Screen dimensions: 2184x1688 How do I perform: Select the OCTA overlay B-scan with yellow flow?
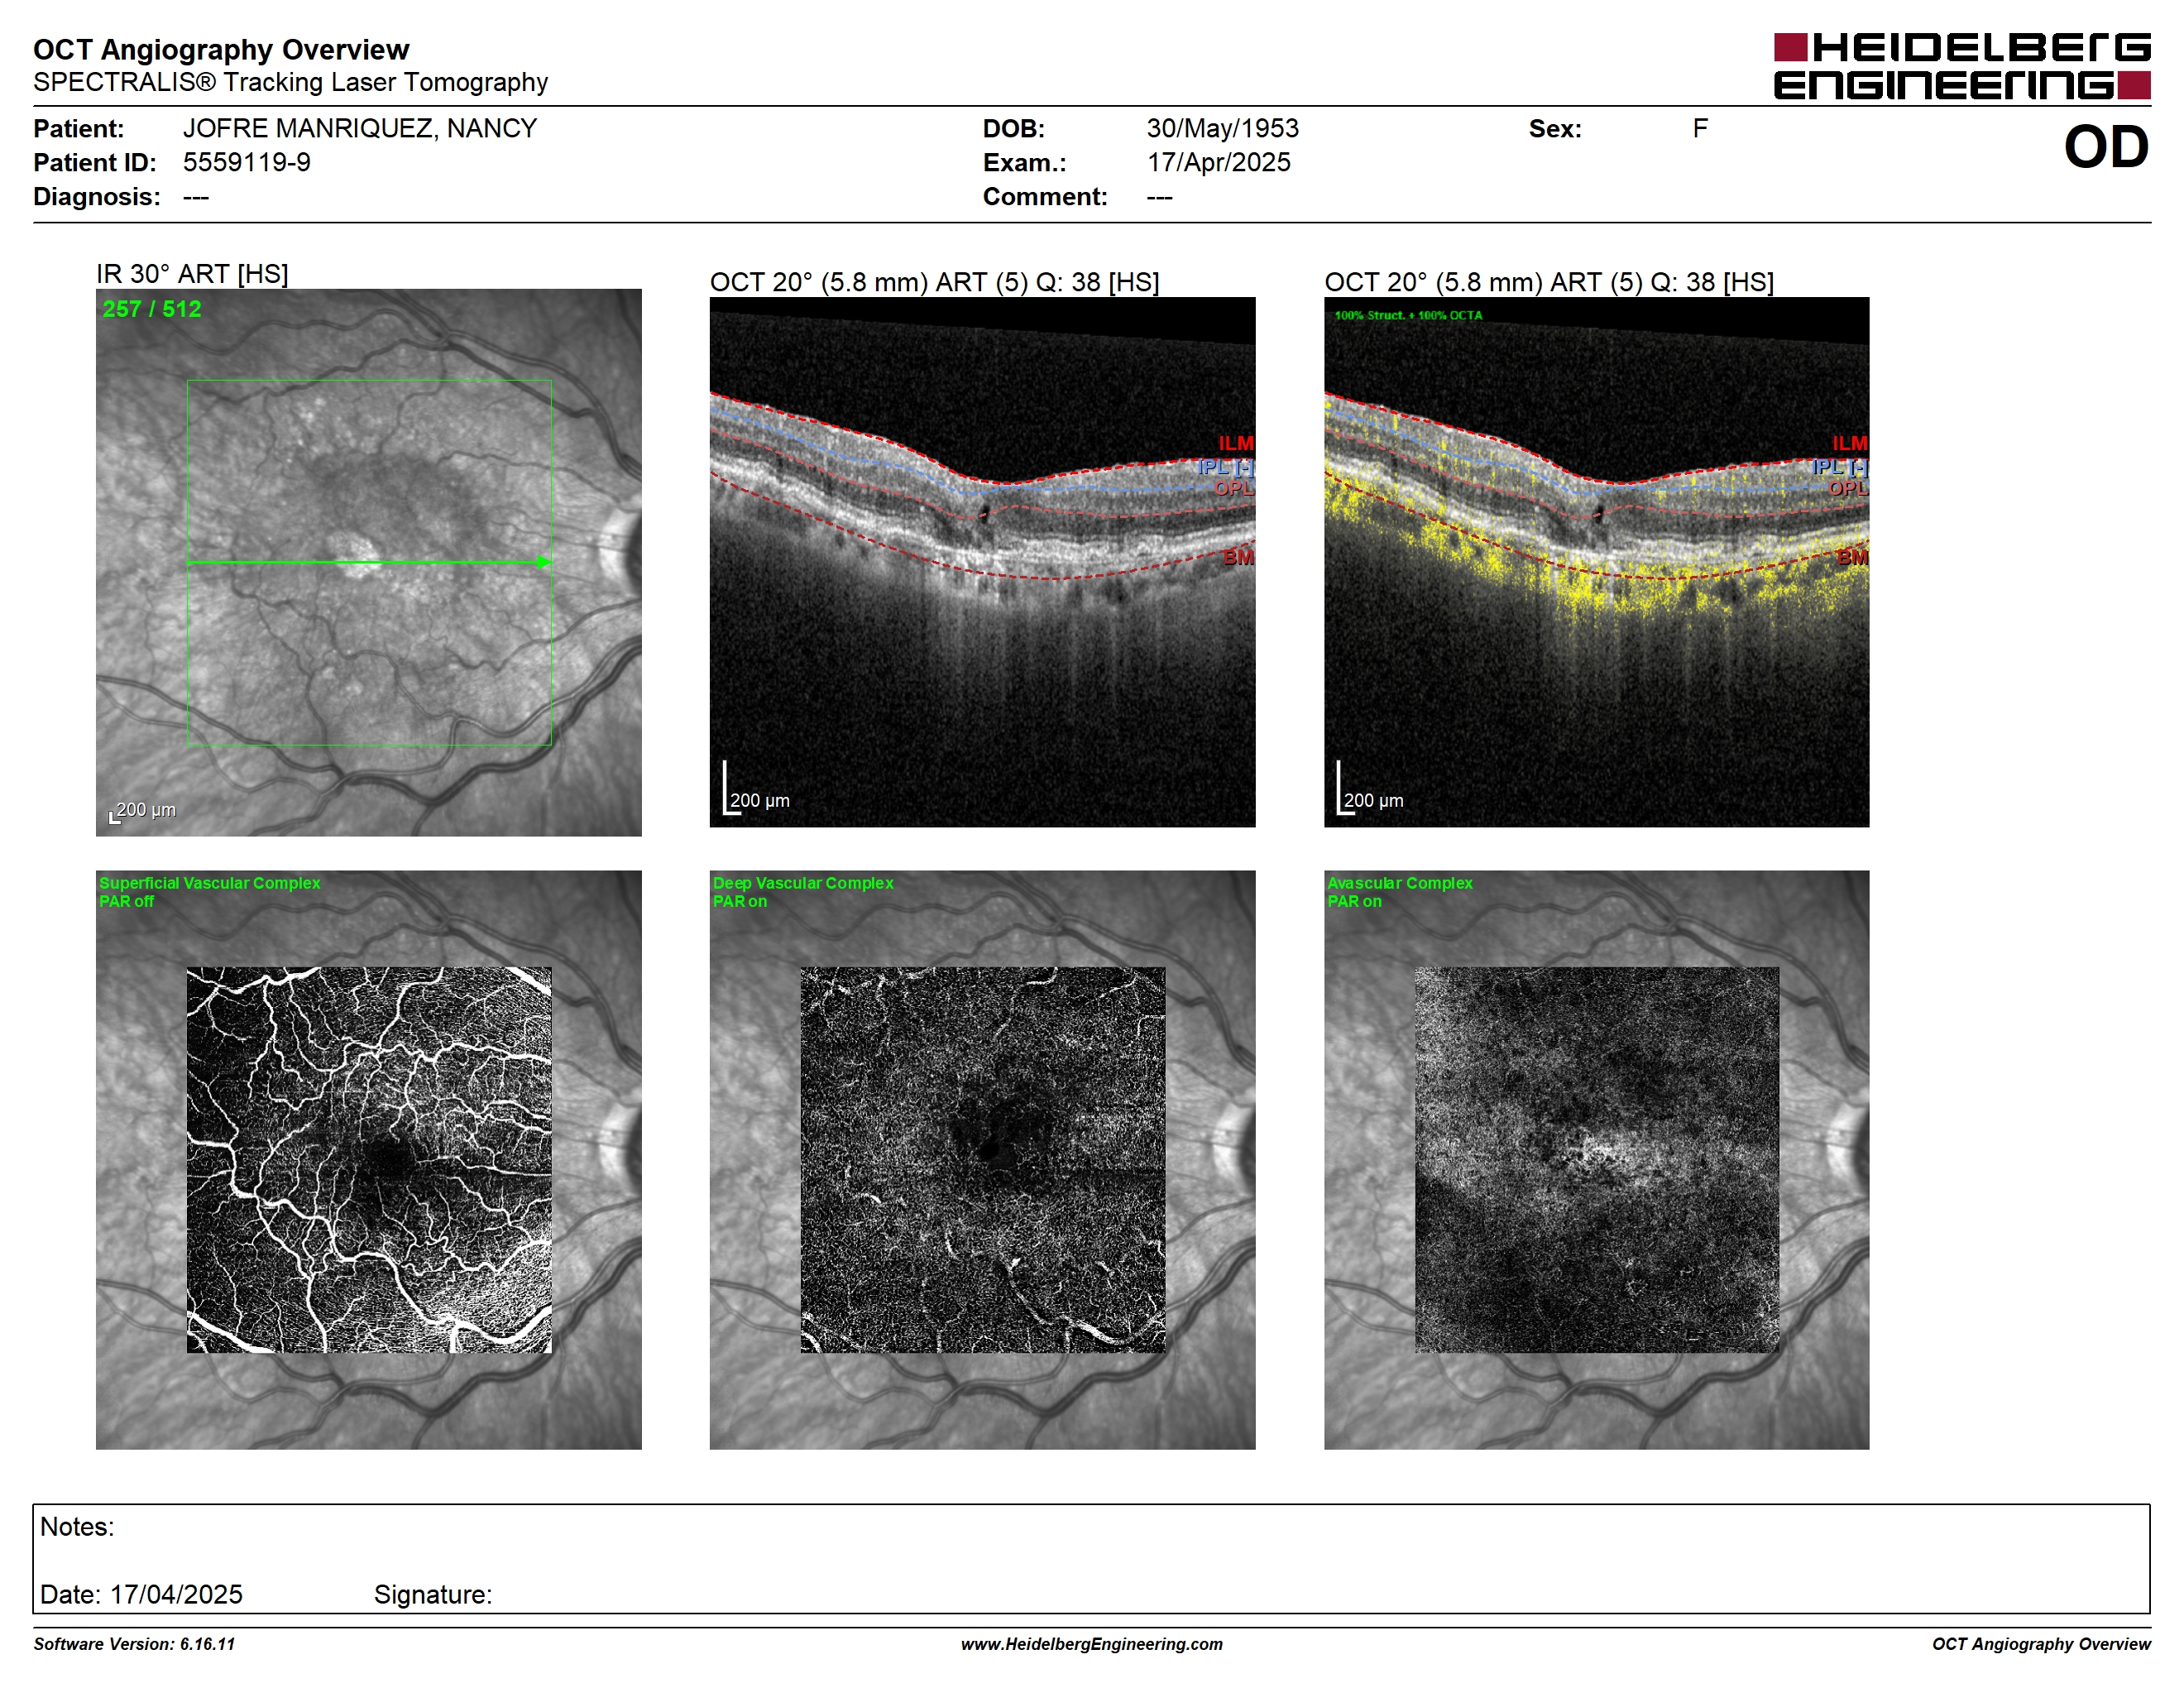tap(1596, 562)
